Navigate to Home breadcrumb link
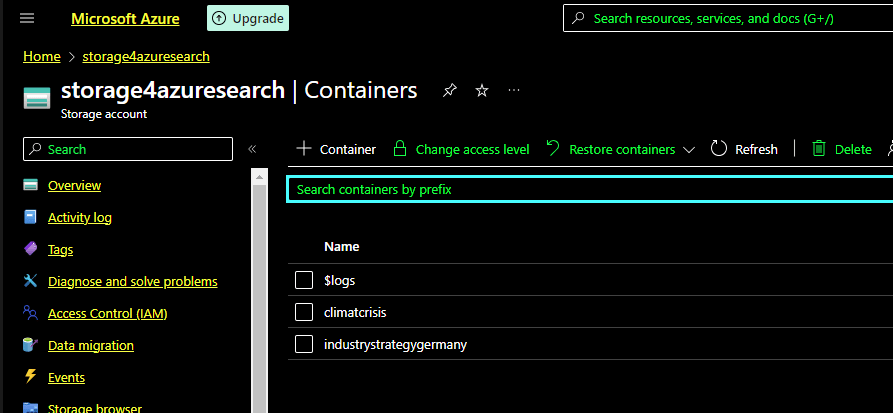 (x=42, y=56)
